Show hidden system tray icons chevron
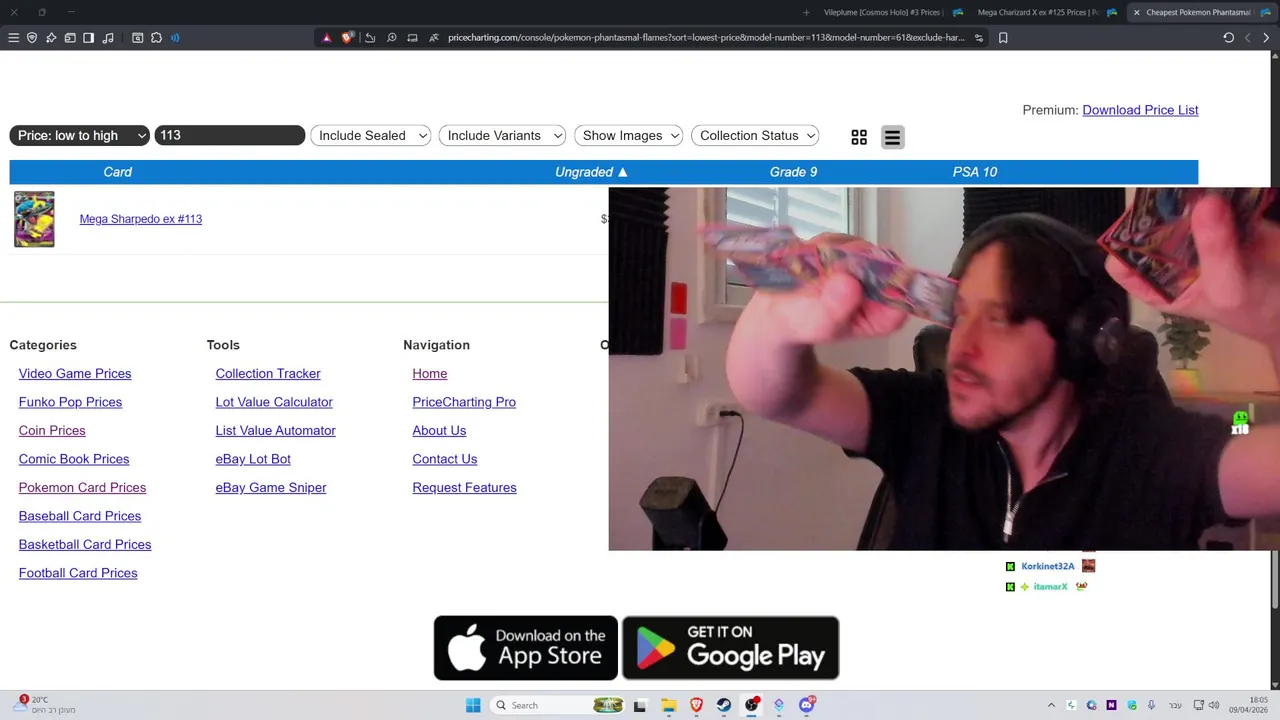This screenshot has width=1280, height=720. click(x=1051, y=705)
